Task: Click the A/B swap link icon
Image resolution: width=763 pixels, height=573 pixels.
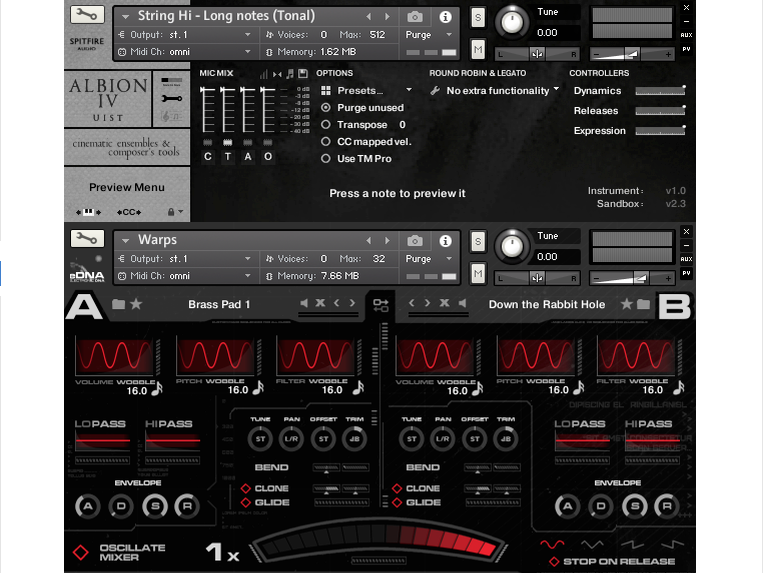Action: point(381,305)
